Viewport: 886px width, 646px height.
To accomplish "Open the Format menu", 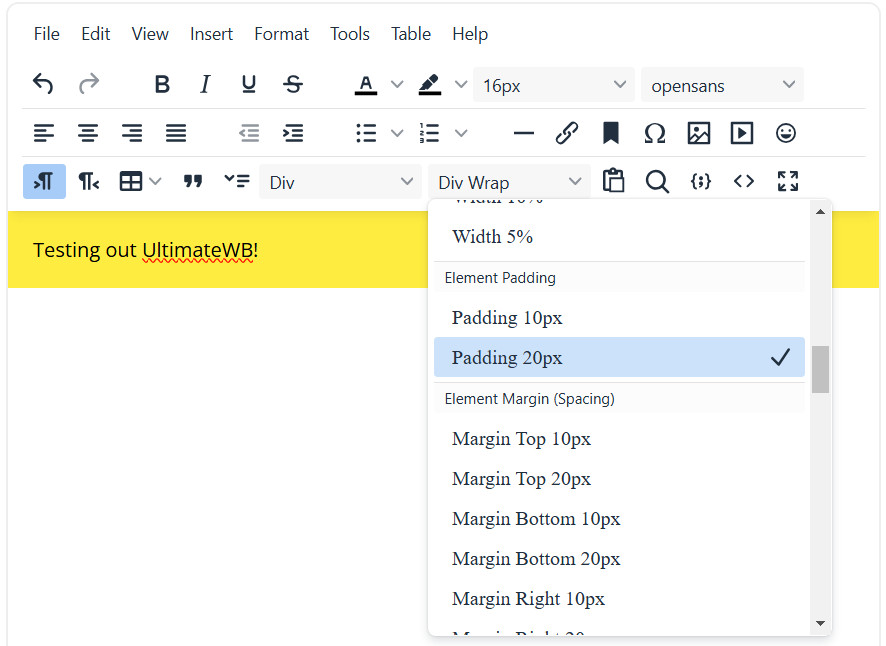I will coord(281,34).
